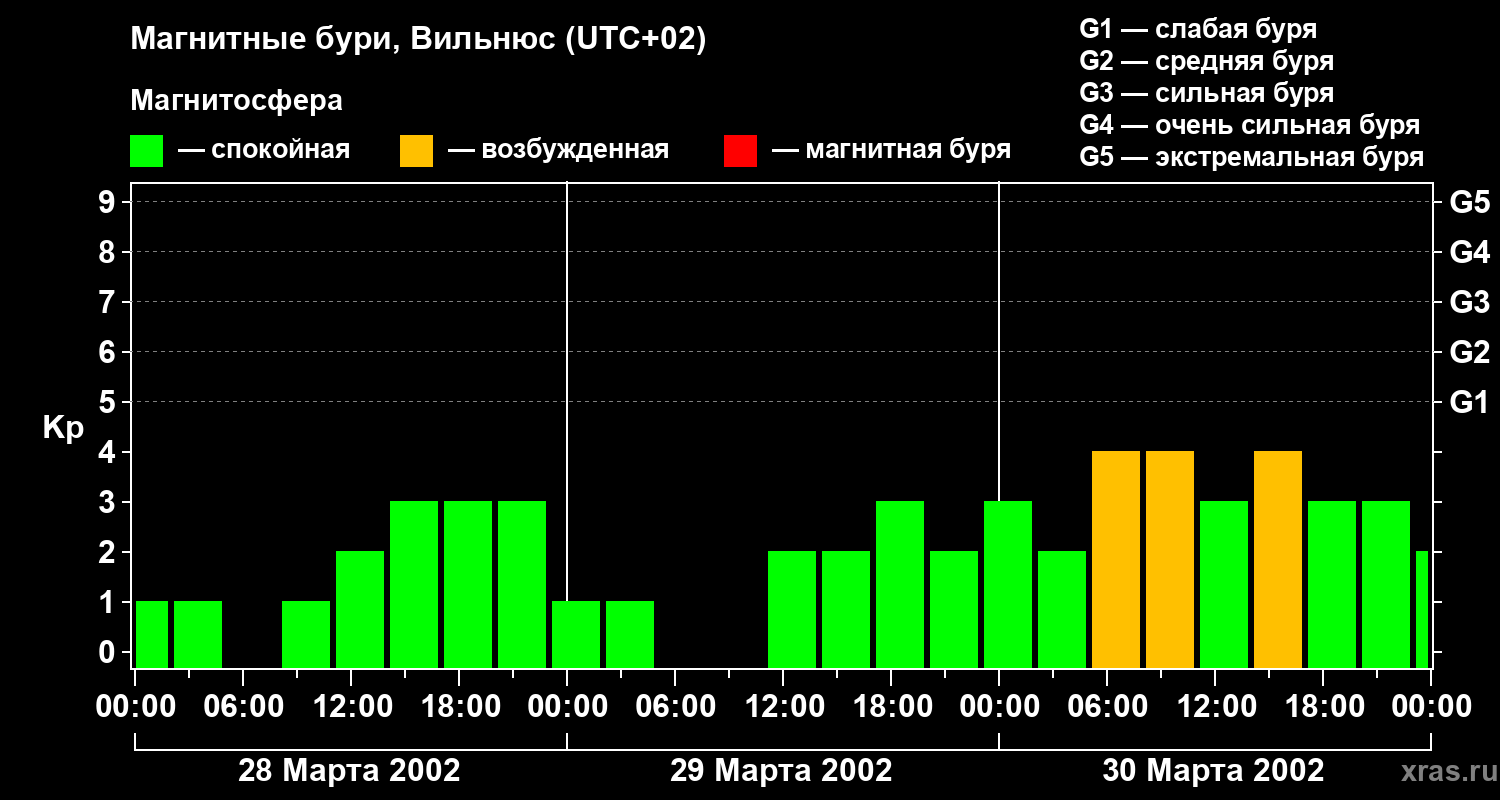Click the orange Kp 4 bar at 09:00–12:00, 30 March
The width and height of the screenshot is (1500, 800).
click(1170, 560)
